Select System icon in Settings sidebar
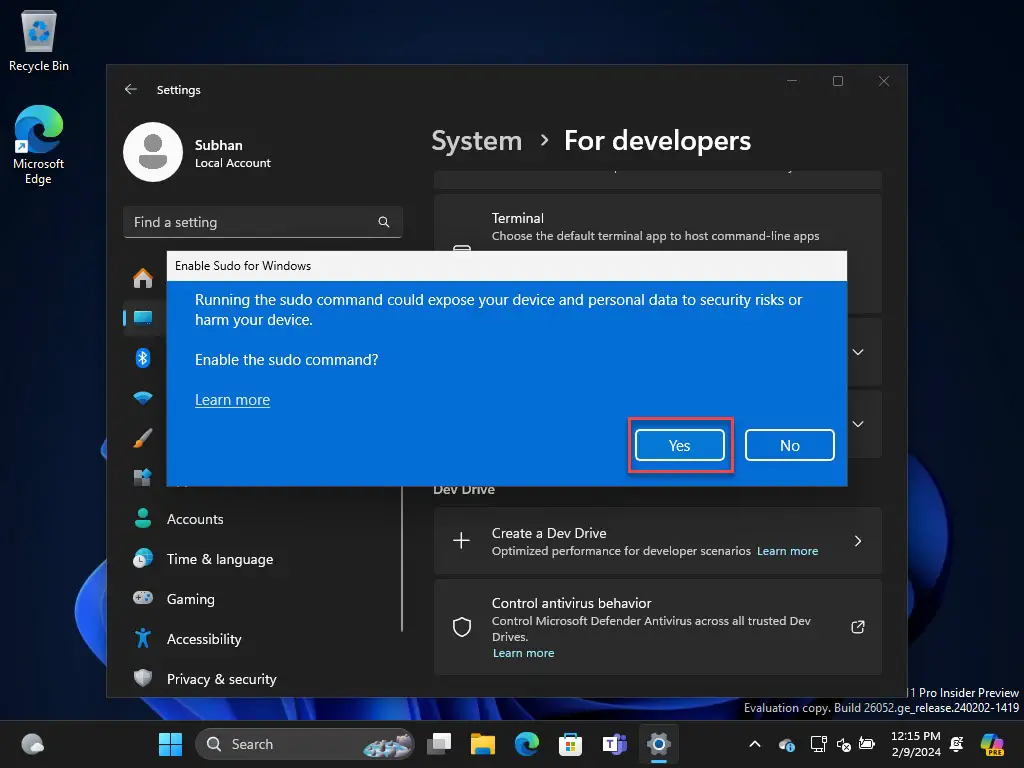Viewport: 1024px width, 768px height. click(x=142, y=318)
